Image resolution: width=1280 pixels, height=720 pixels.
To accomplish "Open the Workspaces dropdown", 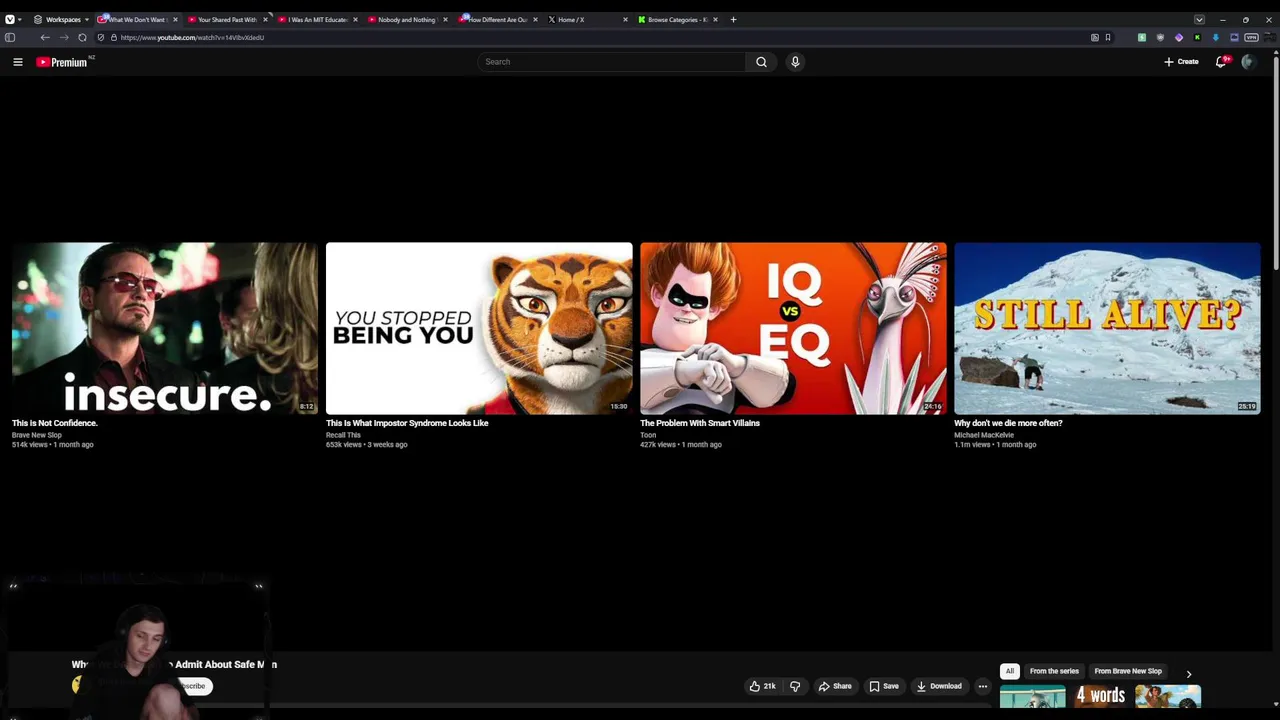I will click(x=62, y=19).
